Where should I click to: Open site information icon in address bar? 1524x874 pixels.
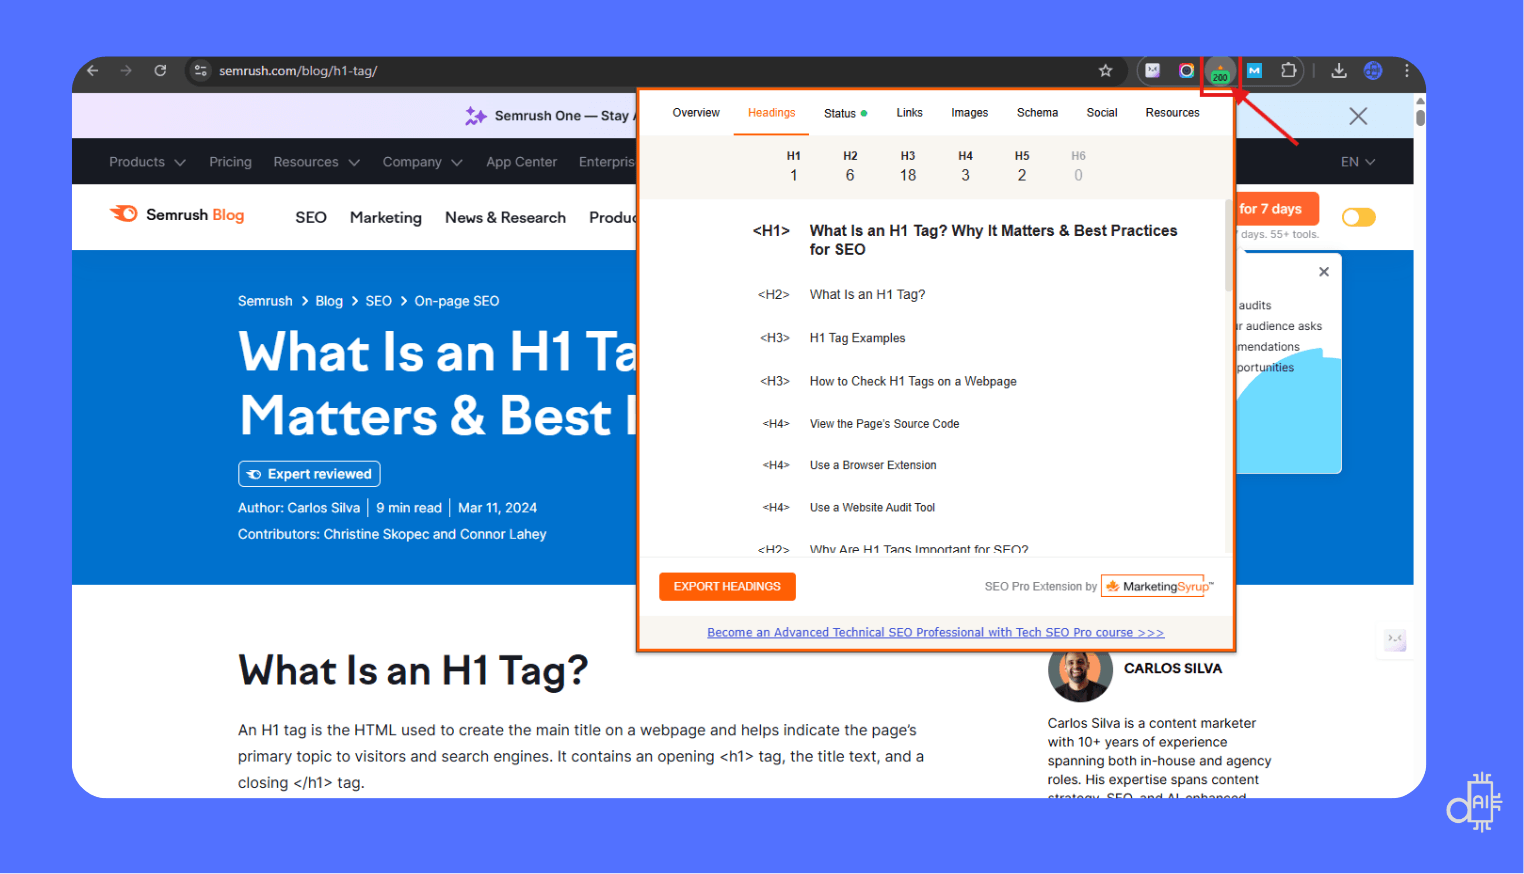point(201,71)
